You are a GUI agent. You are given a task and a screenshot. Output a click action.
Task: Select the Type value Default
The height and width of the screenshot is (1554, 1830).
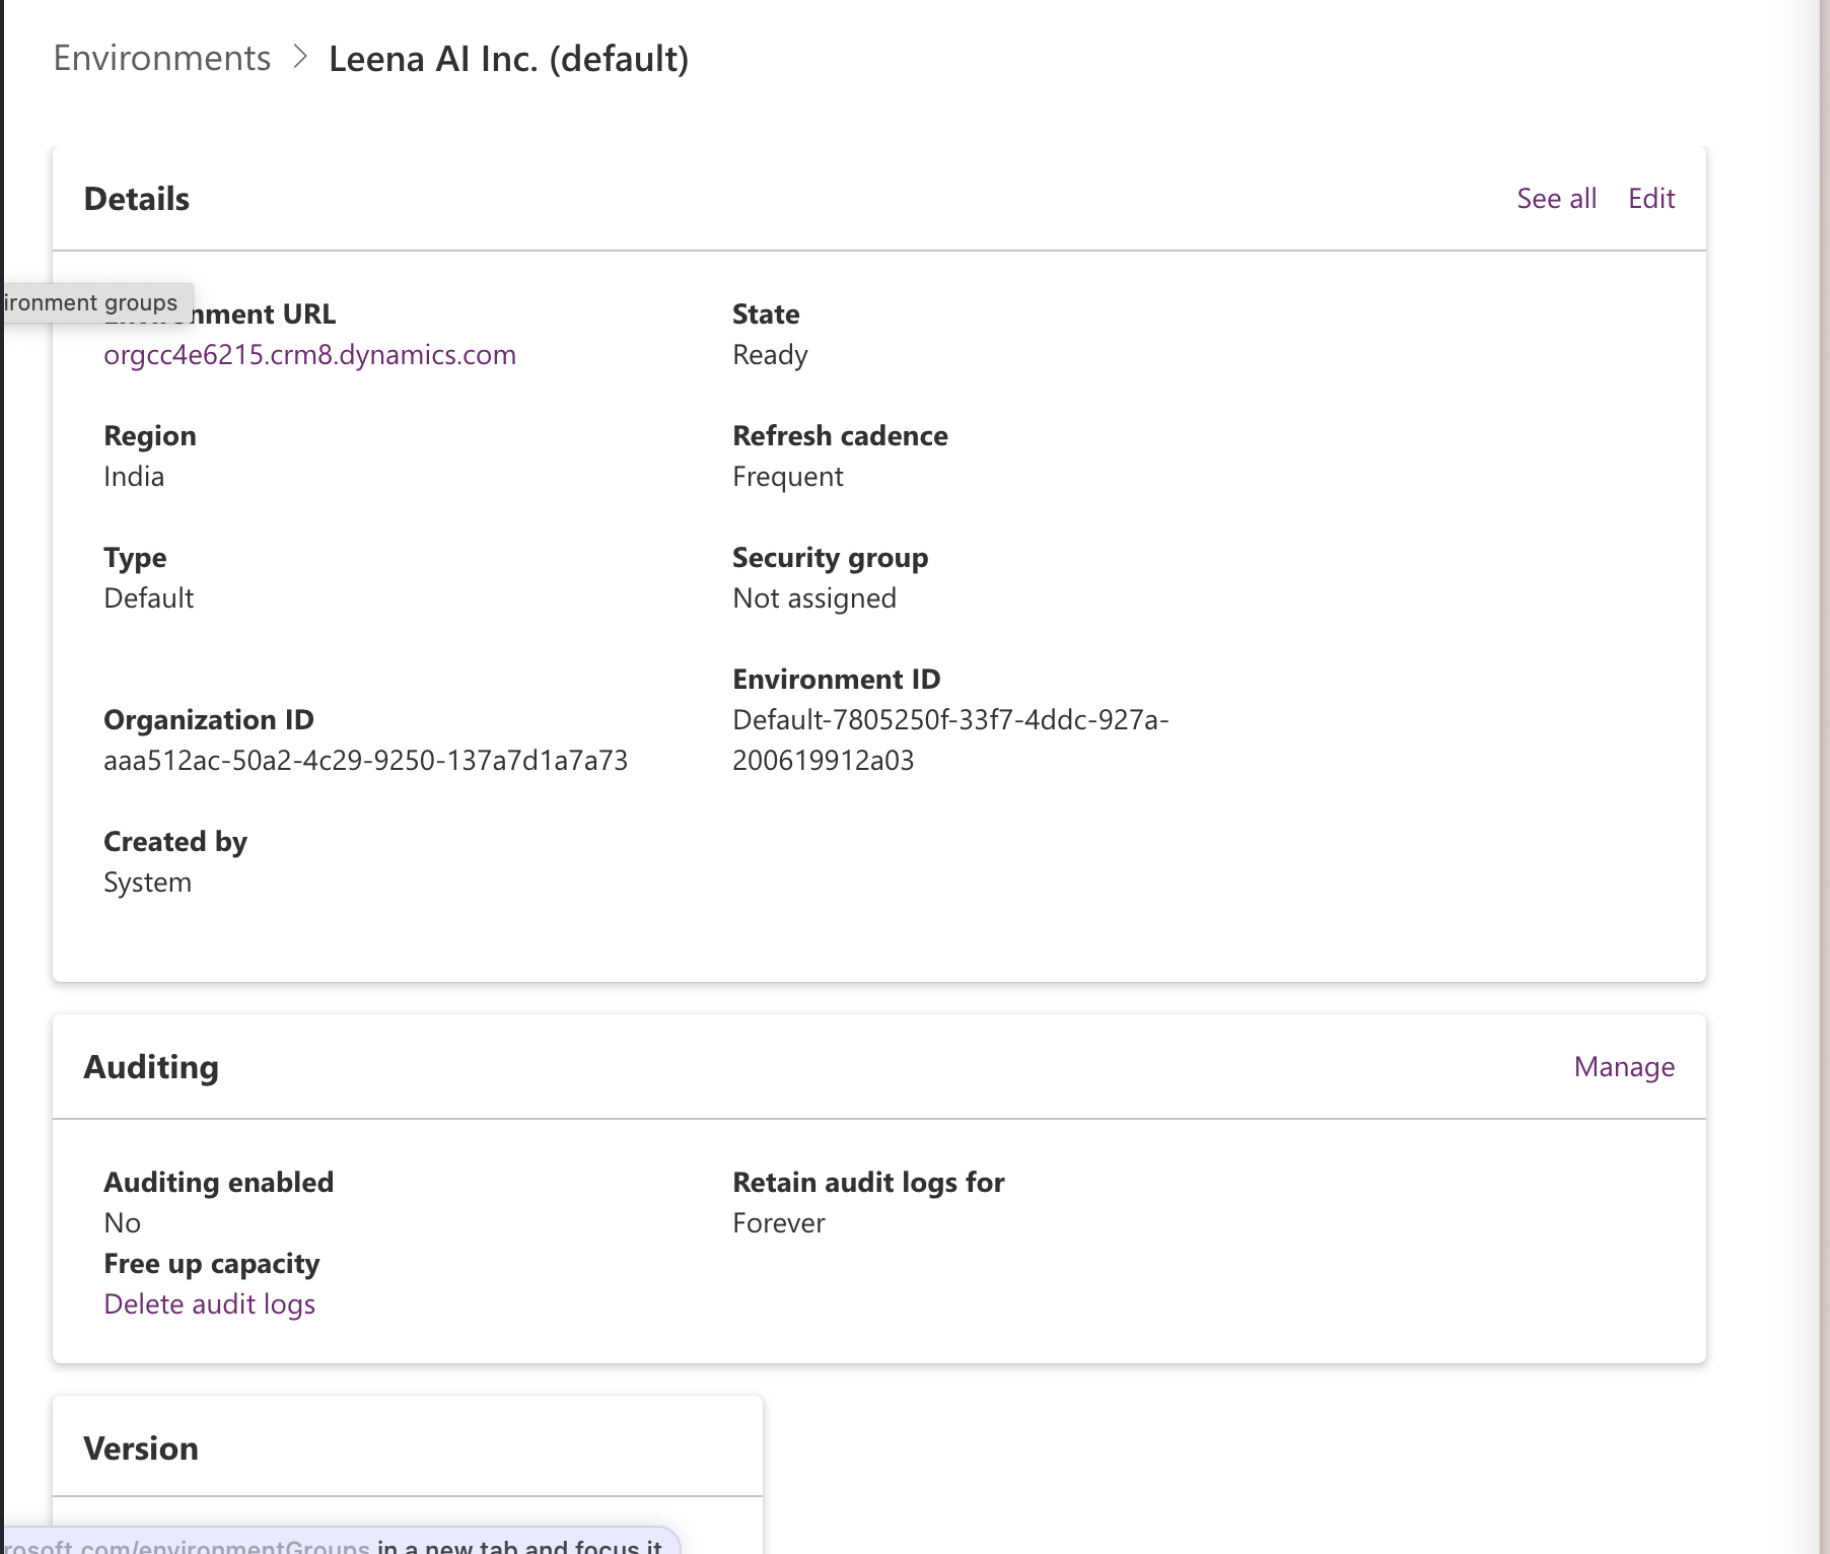pos(149,598)
